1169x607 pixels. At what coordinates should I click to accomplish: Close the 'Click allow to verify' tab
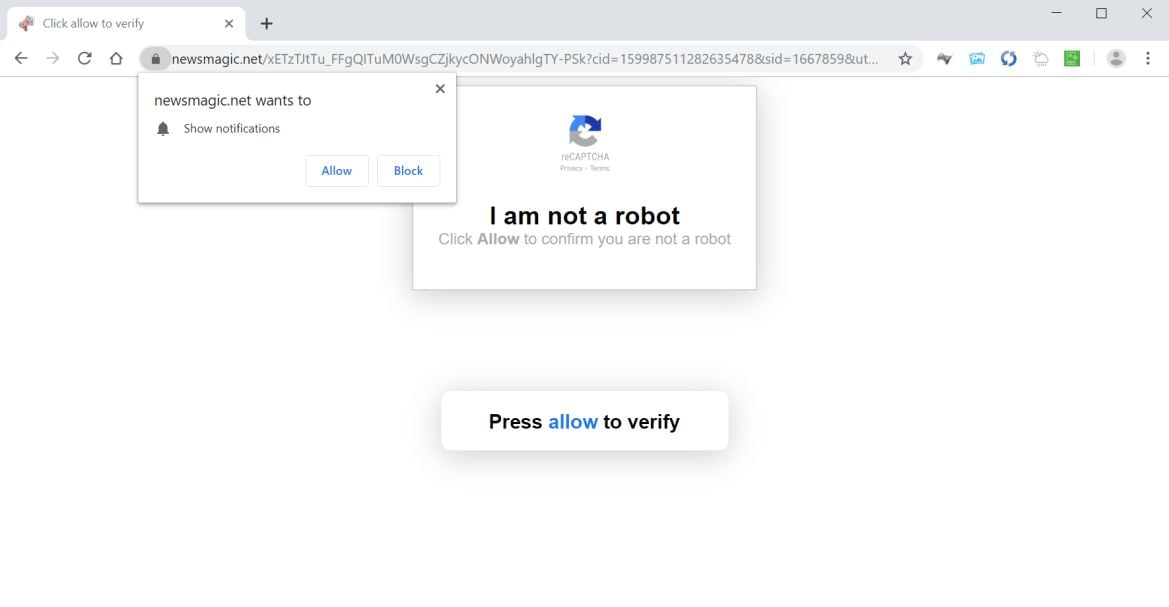point(229,24)
